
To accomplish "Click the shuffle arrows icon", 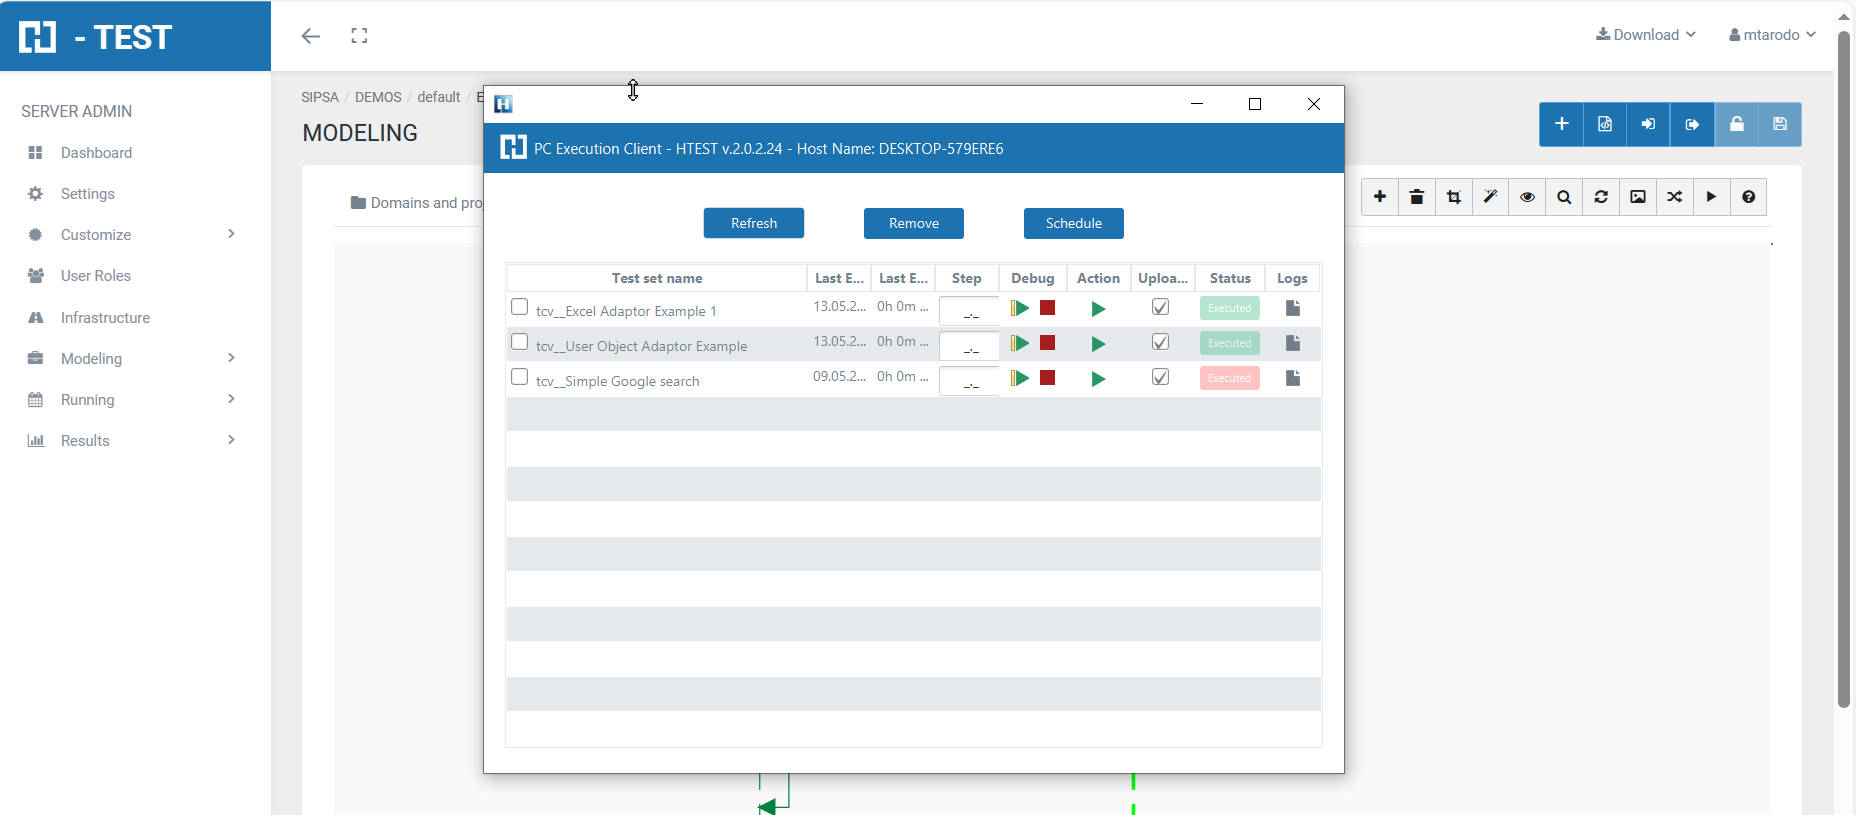I will tap(1675, 197).
